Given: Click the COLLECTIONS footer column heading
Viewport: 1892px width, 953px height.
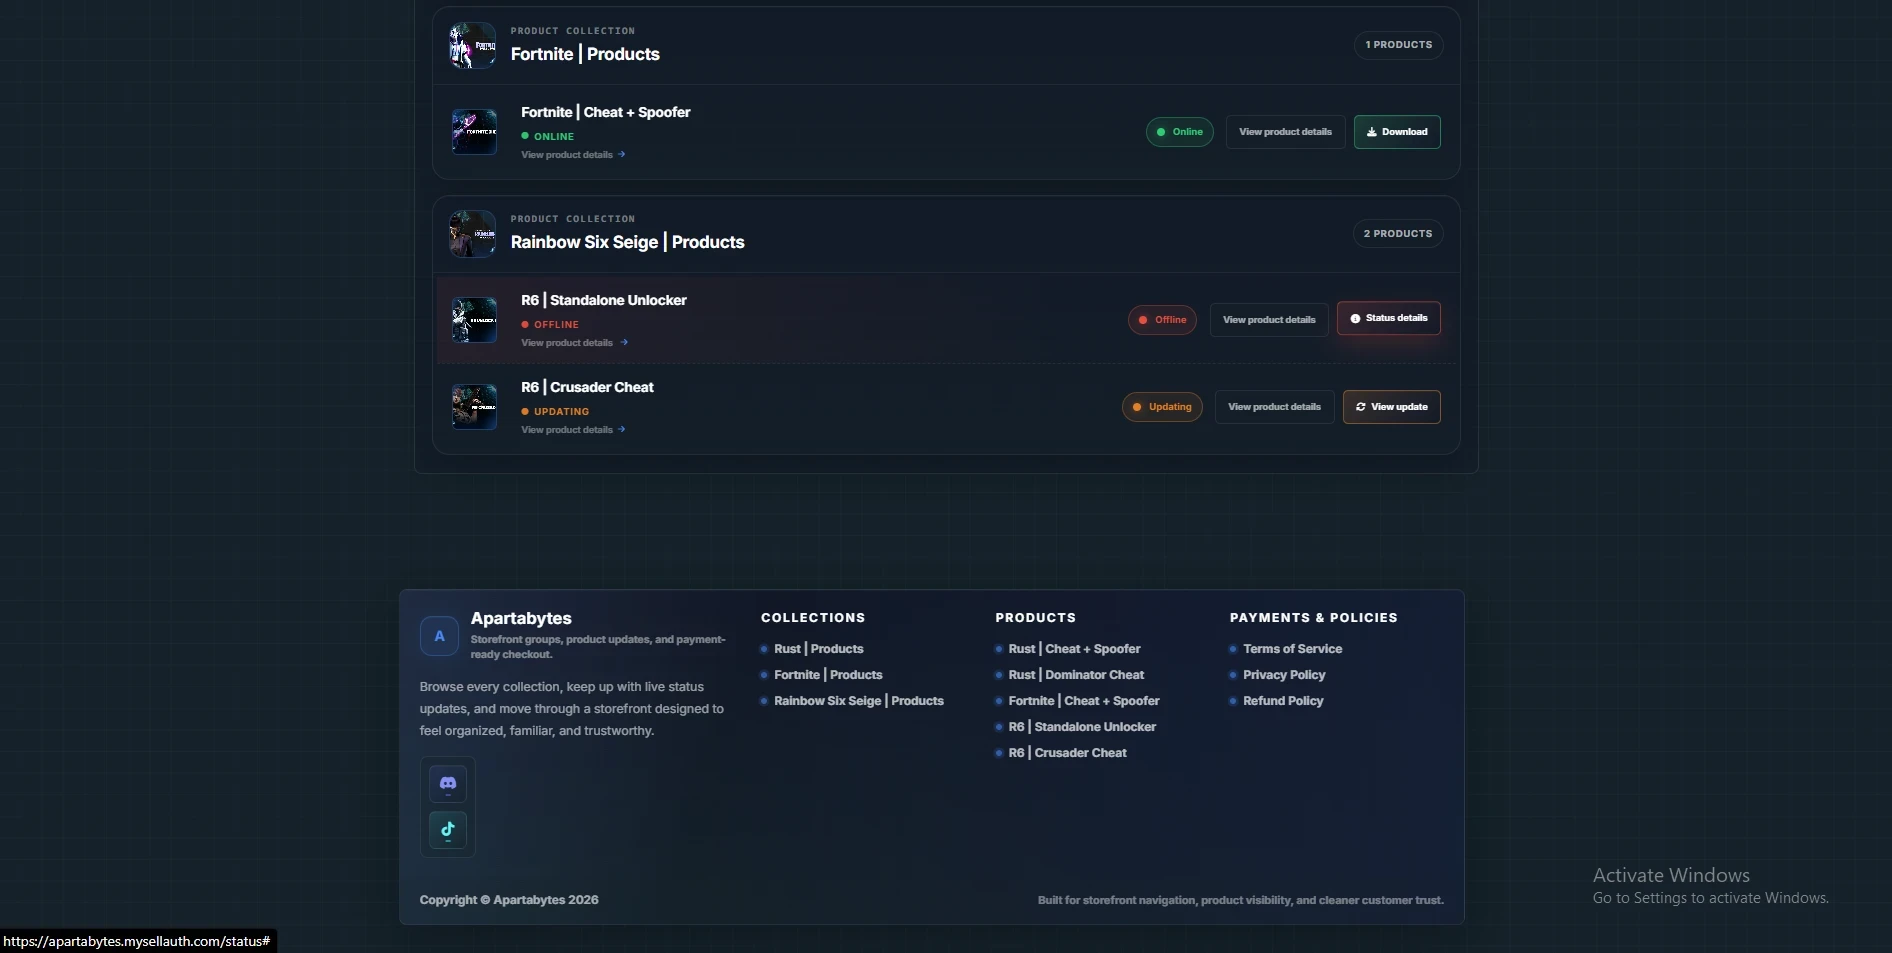Looking at the screenshot, I should point(813,618).
